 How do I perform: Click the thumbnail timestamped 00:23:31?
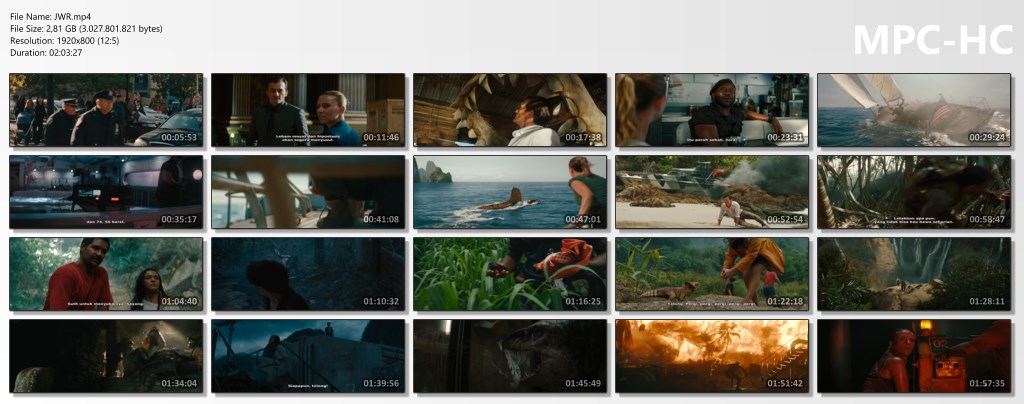(x=712, y=110)
